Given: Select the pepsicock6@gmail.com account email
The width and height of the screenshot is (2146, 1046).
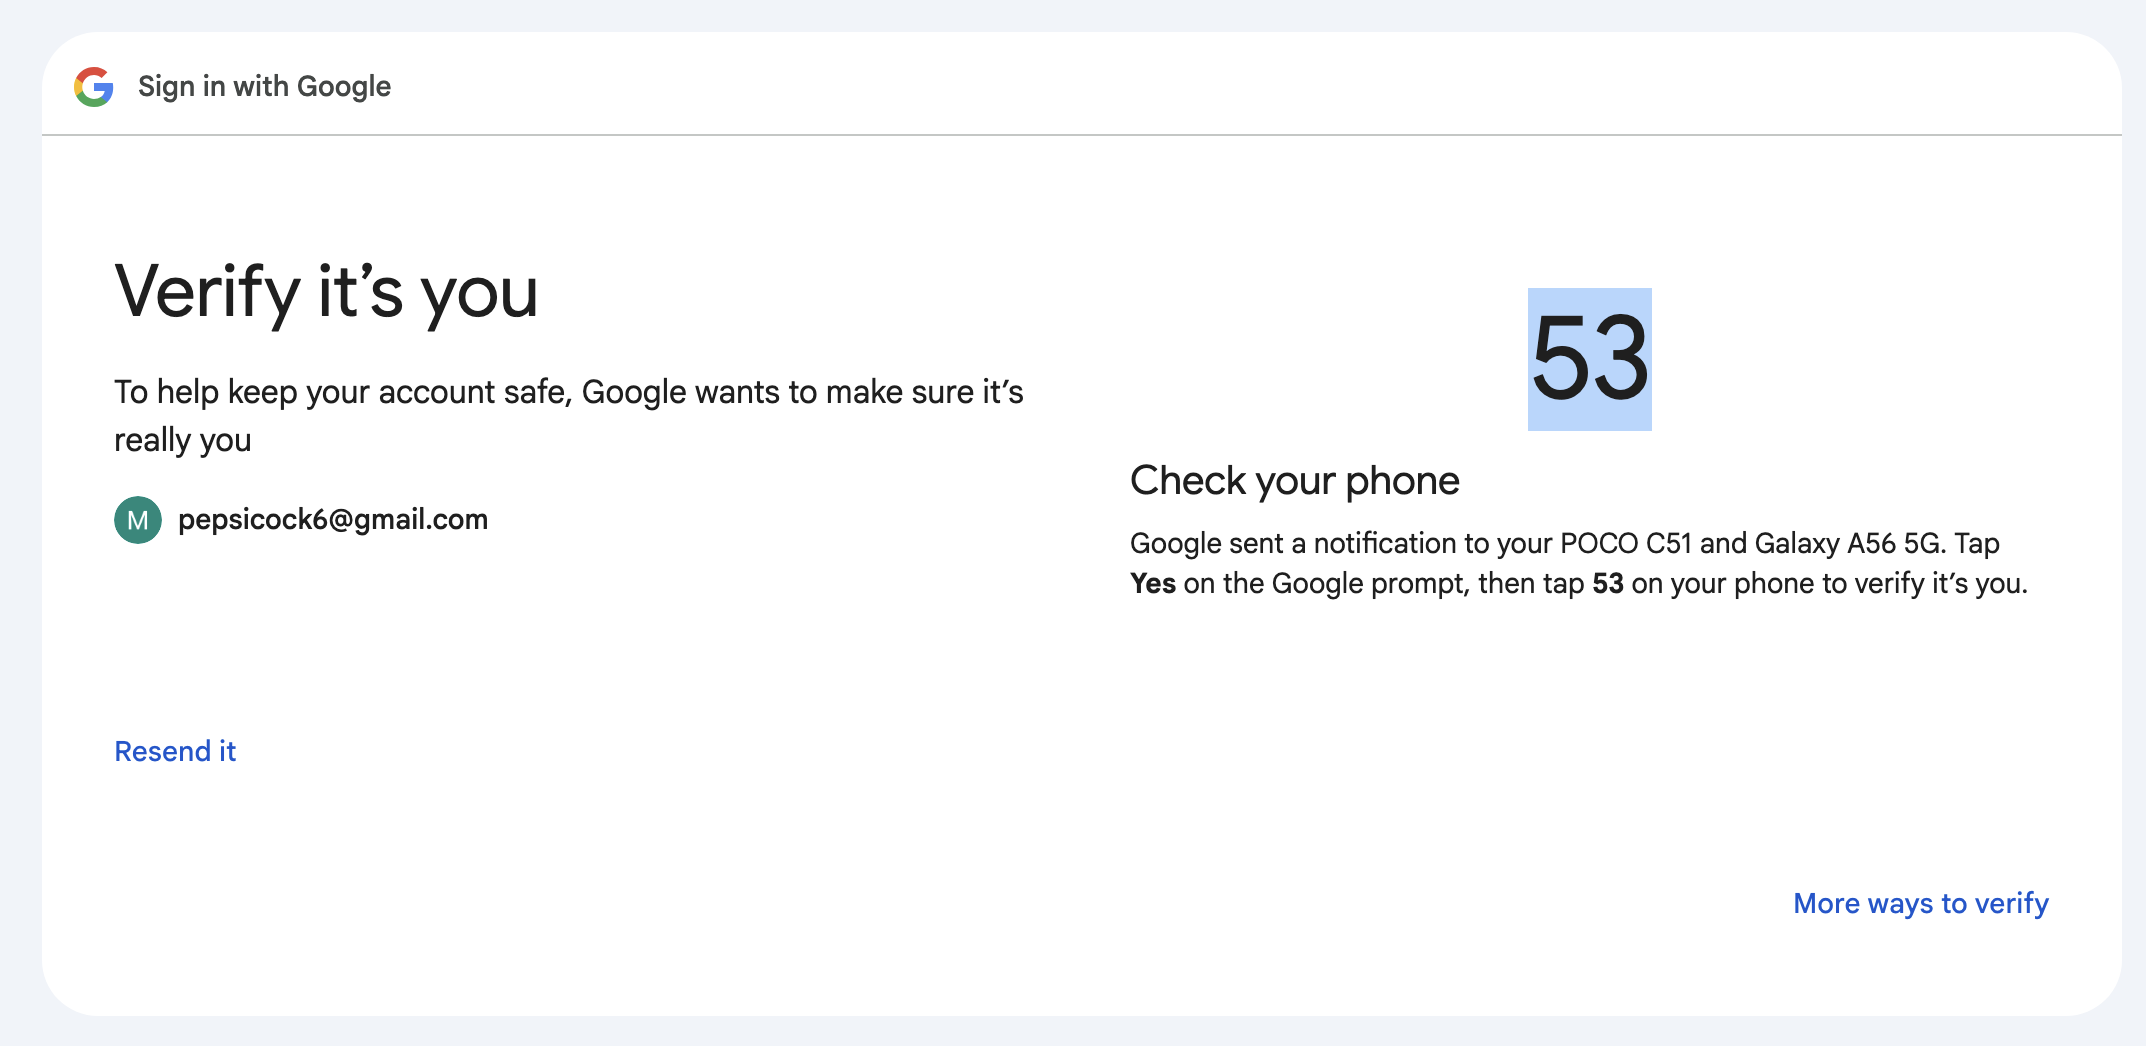Looking at the screenshot, I should click(x=333, y=520).
